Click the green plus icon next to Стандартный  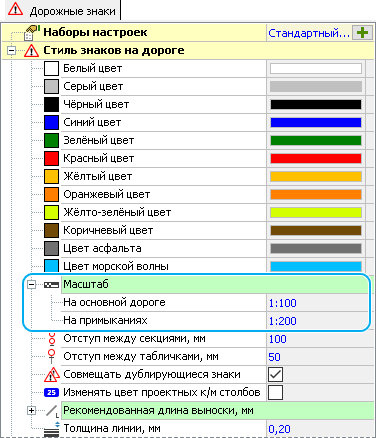tap(362, 33)
